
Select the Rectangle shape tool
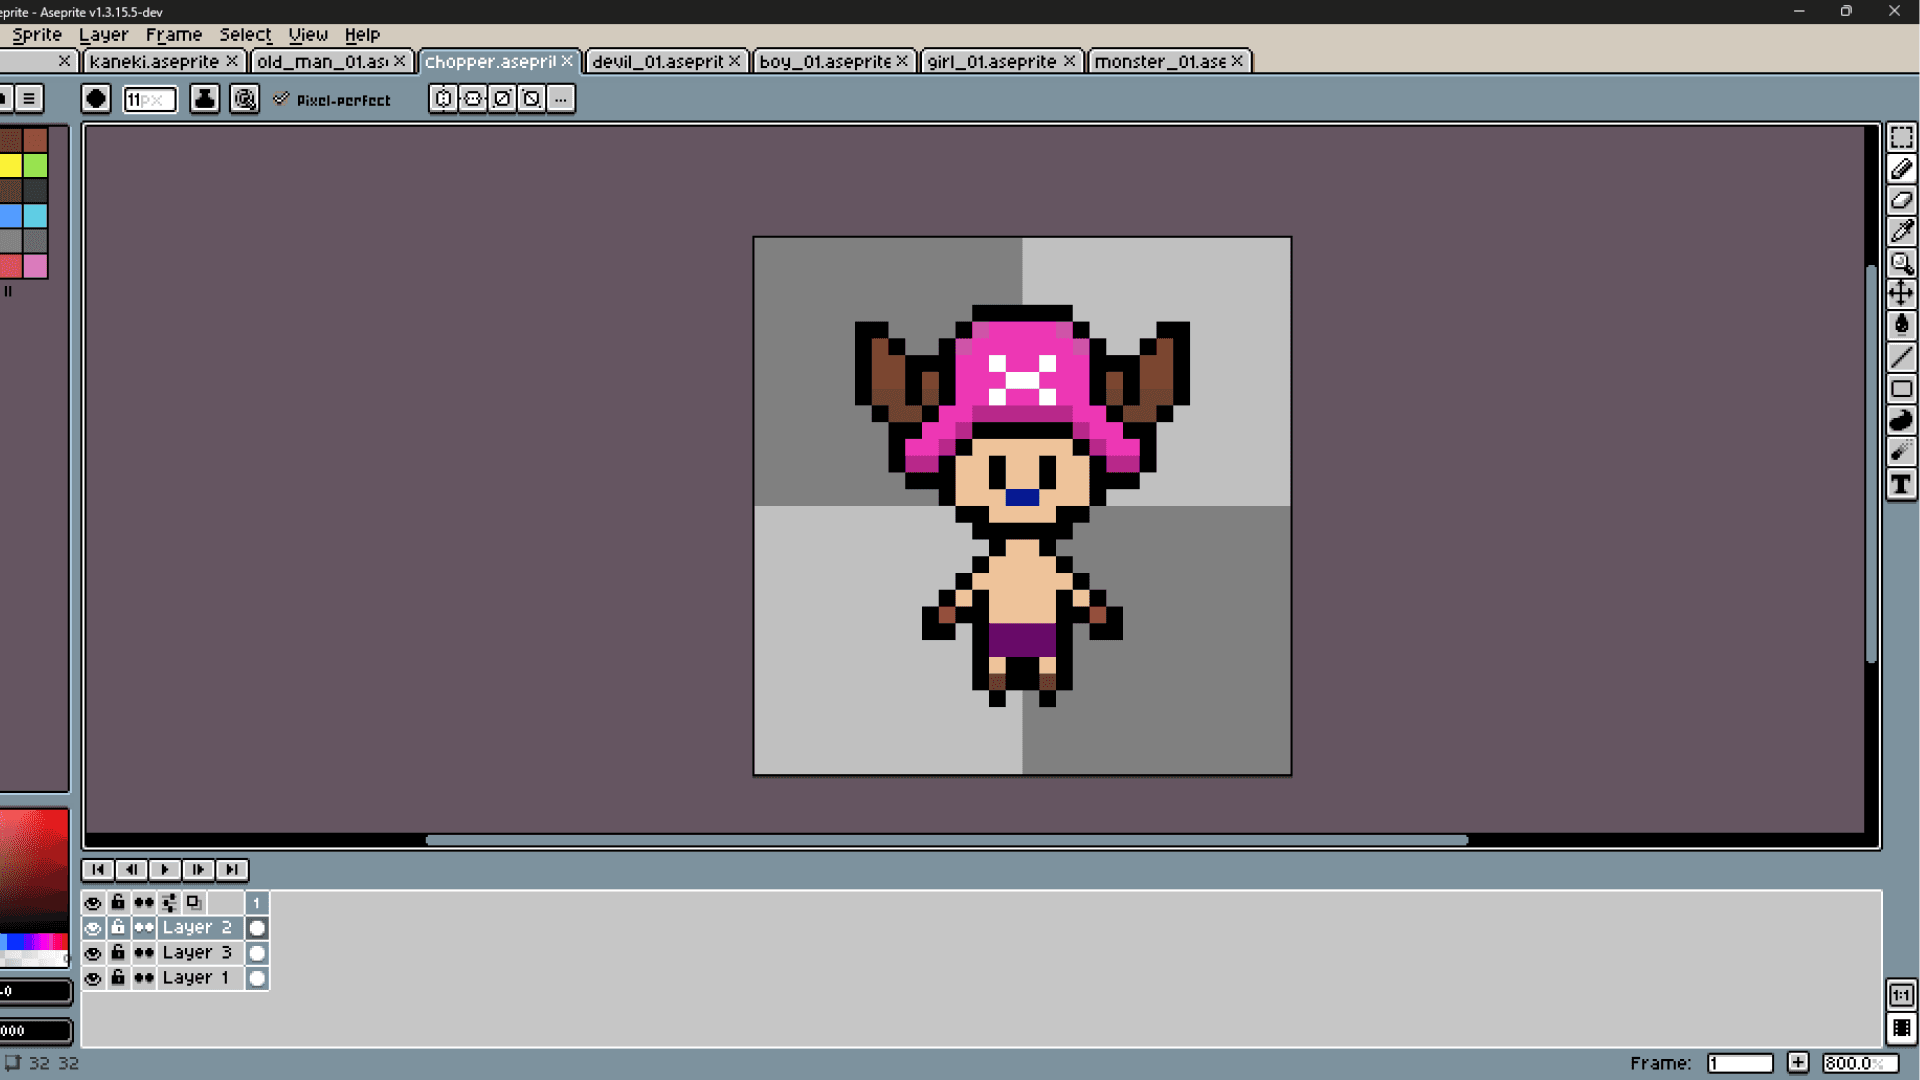pos(1901,389)
